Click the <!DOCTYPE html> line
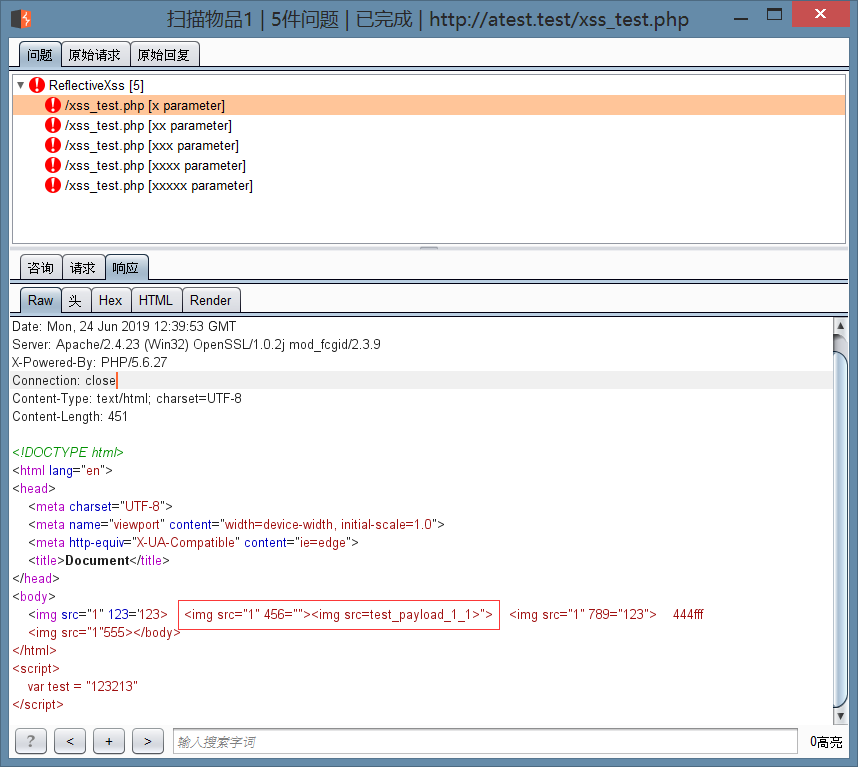858x767 pixels. coord(68,452)
